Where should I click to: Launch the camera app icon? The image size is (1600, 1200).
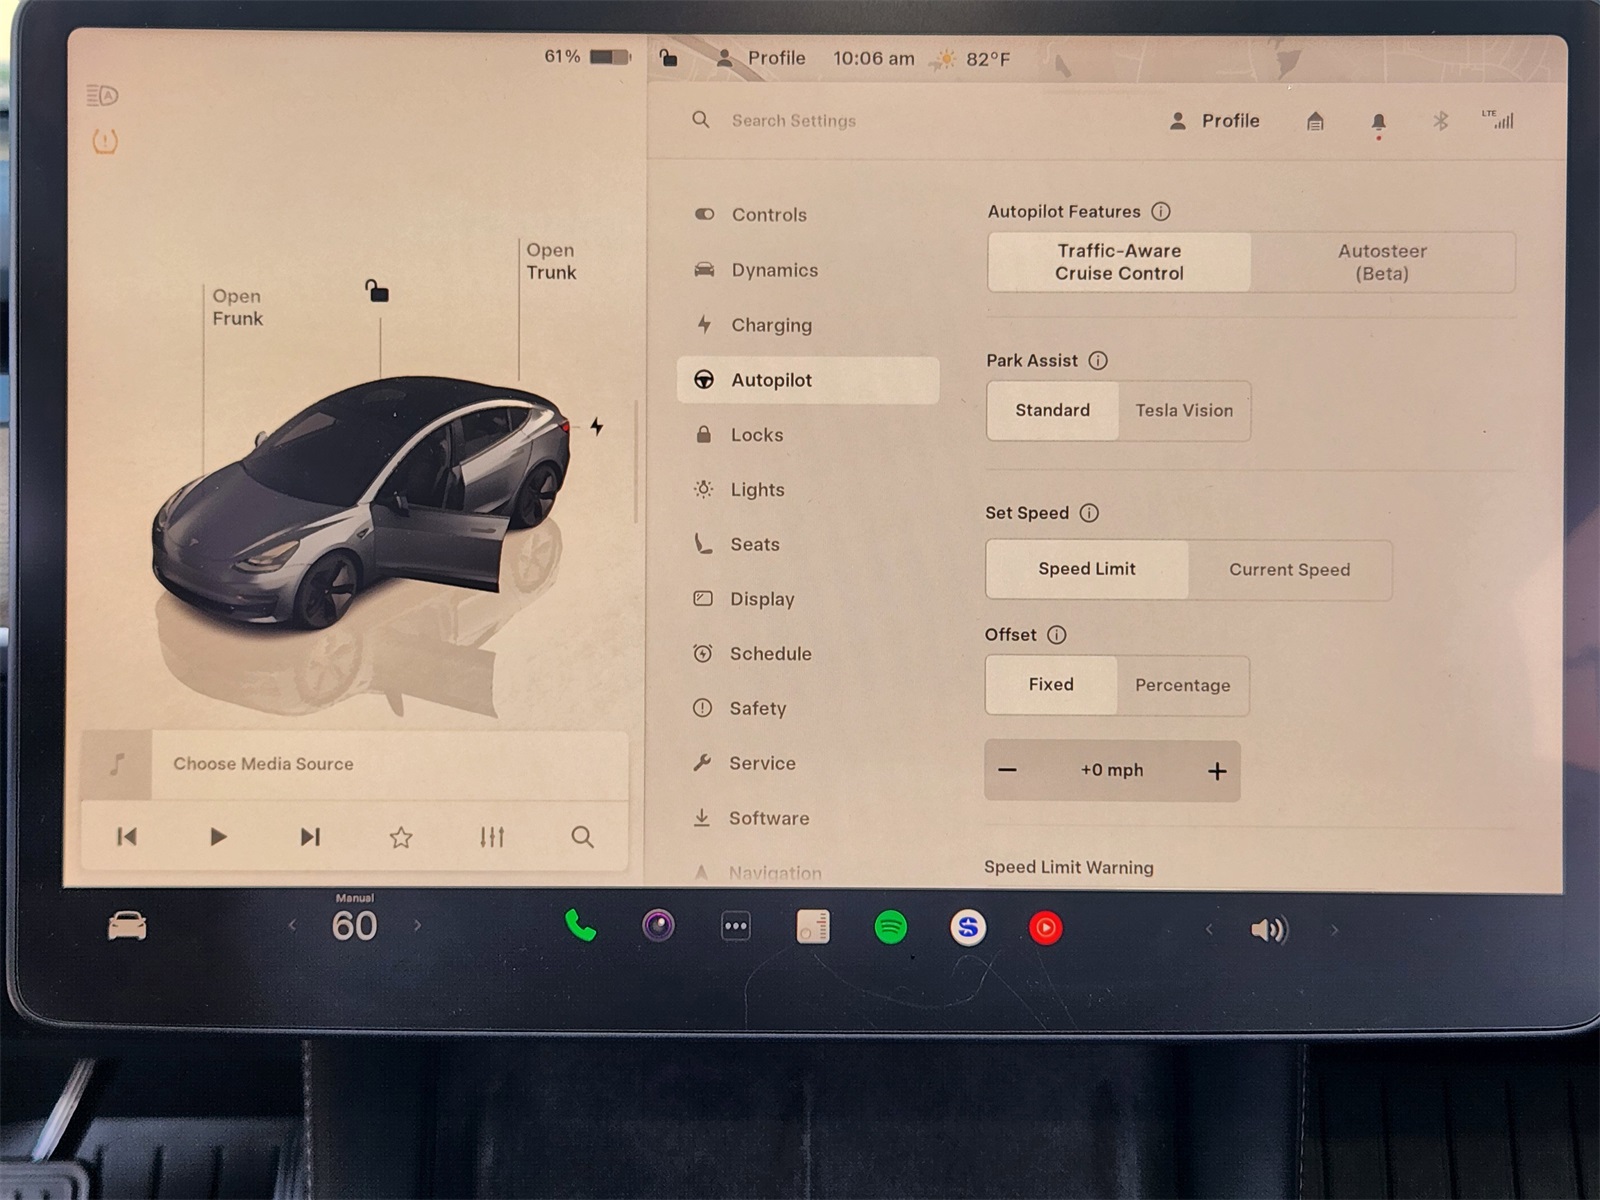[x=658, y=926]
